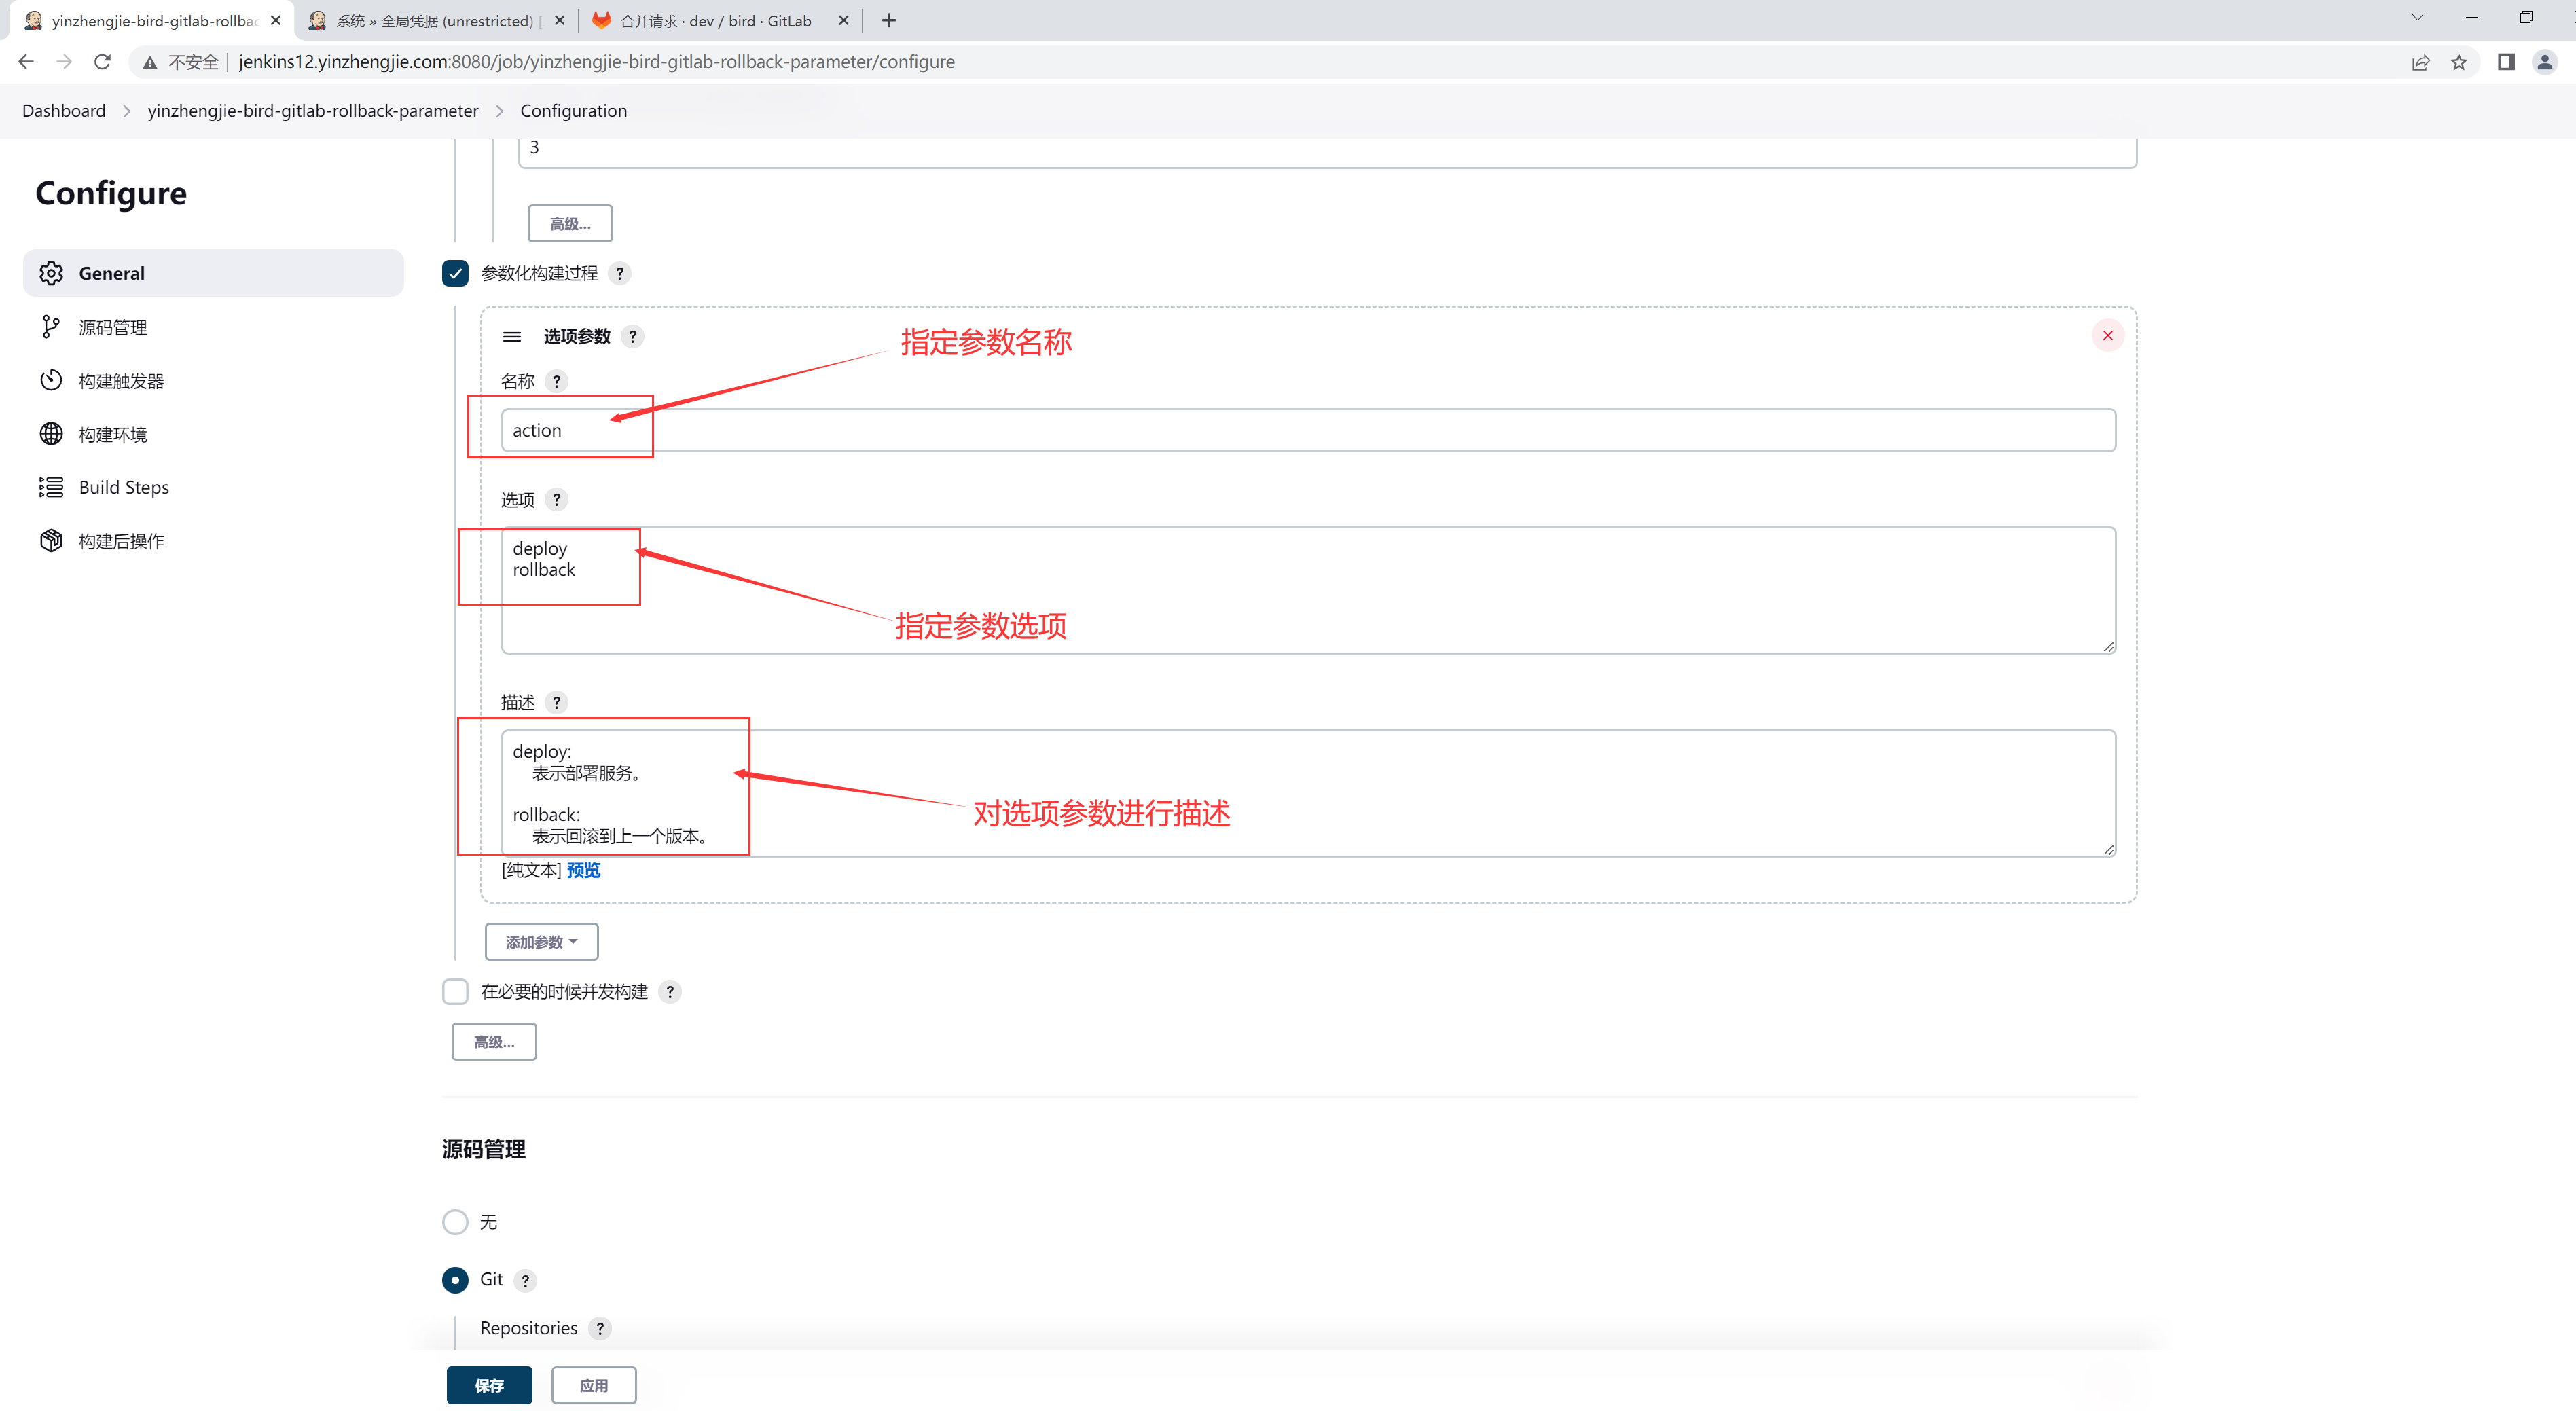The height and width of the screenshot is (1411, 2576).
Task: Uncheck the 参数化构建过程 checkbox
Action: [455, 274]
